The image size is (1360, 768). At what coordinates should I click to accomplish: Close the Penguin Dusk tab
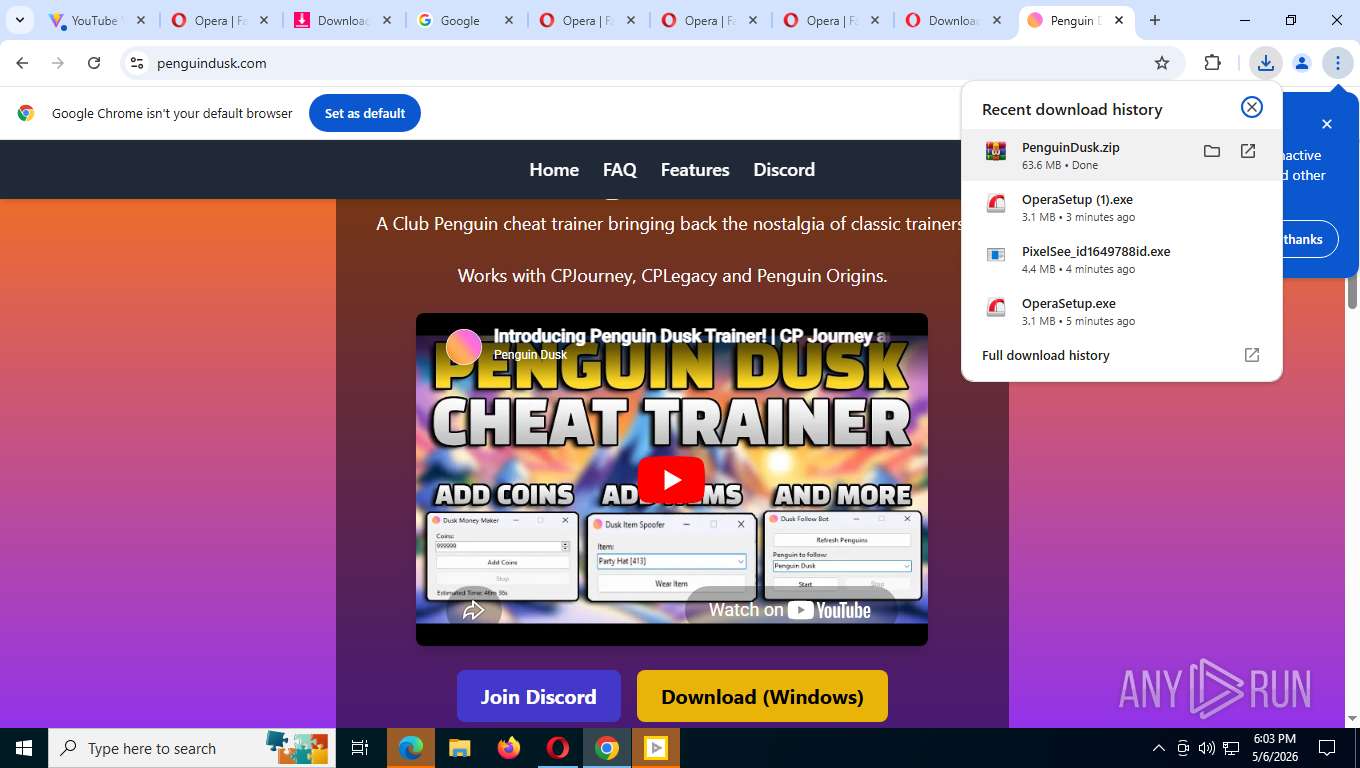pos(1119,20)
